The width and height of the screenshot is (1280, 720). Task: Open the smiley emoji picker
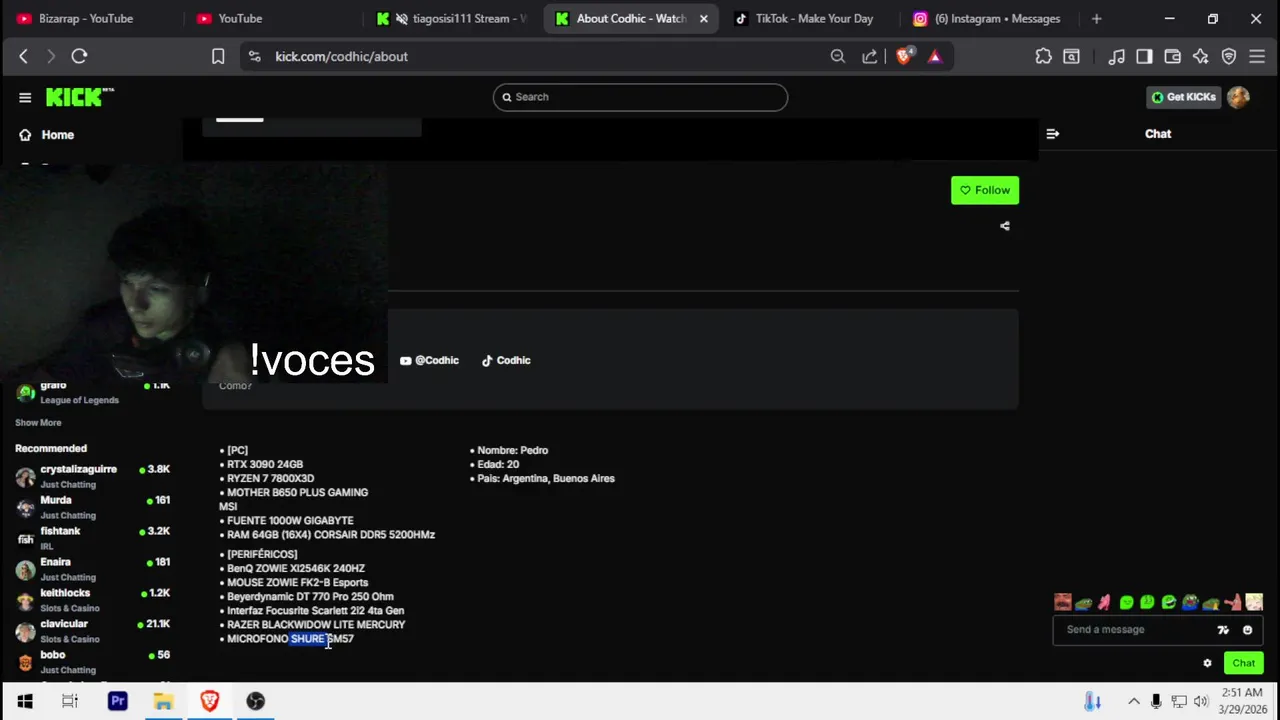[x=1247, y=630]
